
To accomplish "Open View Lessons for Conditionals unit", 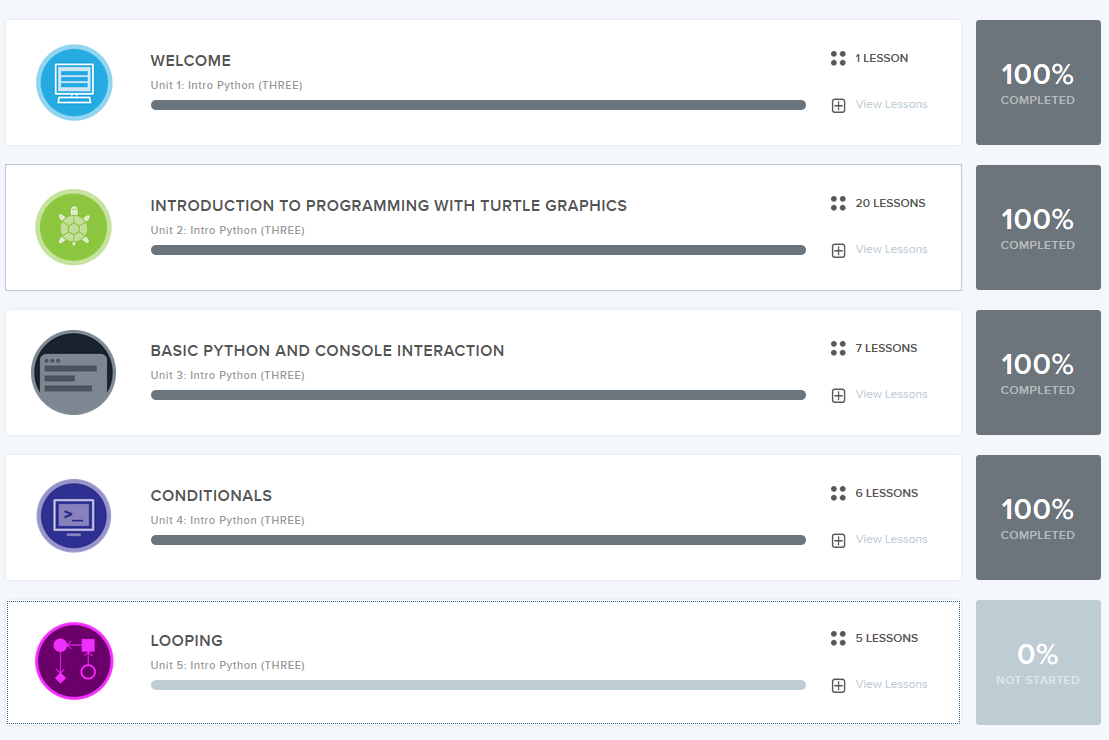I will click(891, 539).
